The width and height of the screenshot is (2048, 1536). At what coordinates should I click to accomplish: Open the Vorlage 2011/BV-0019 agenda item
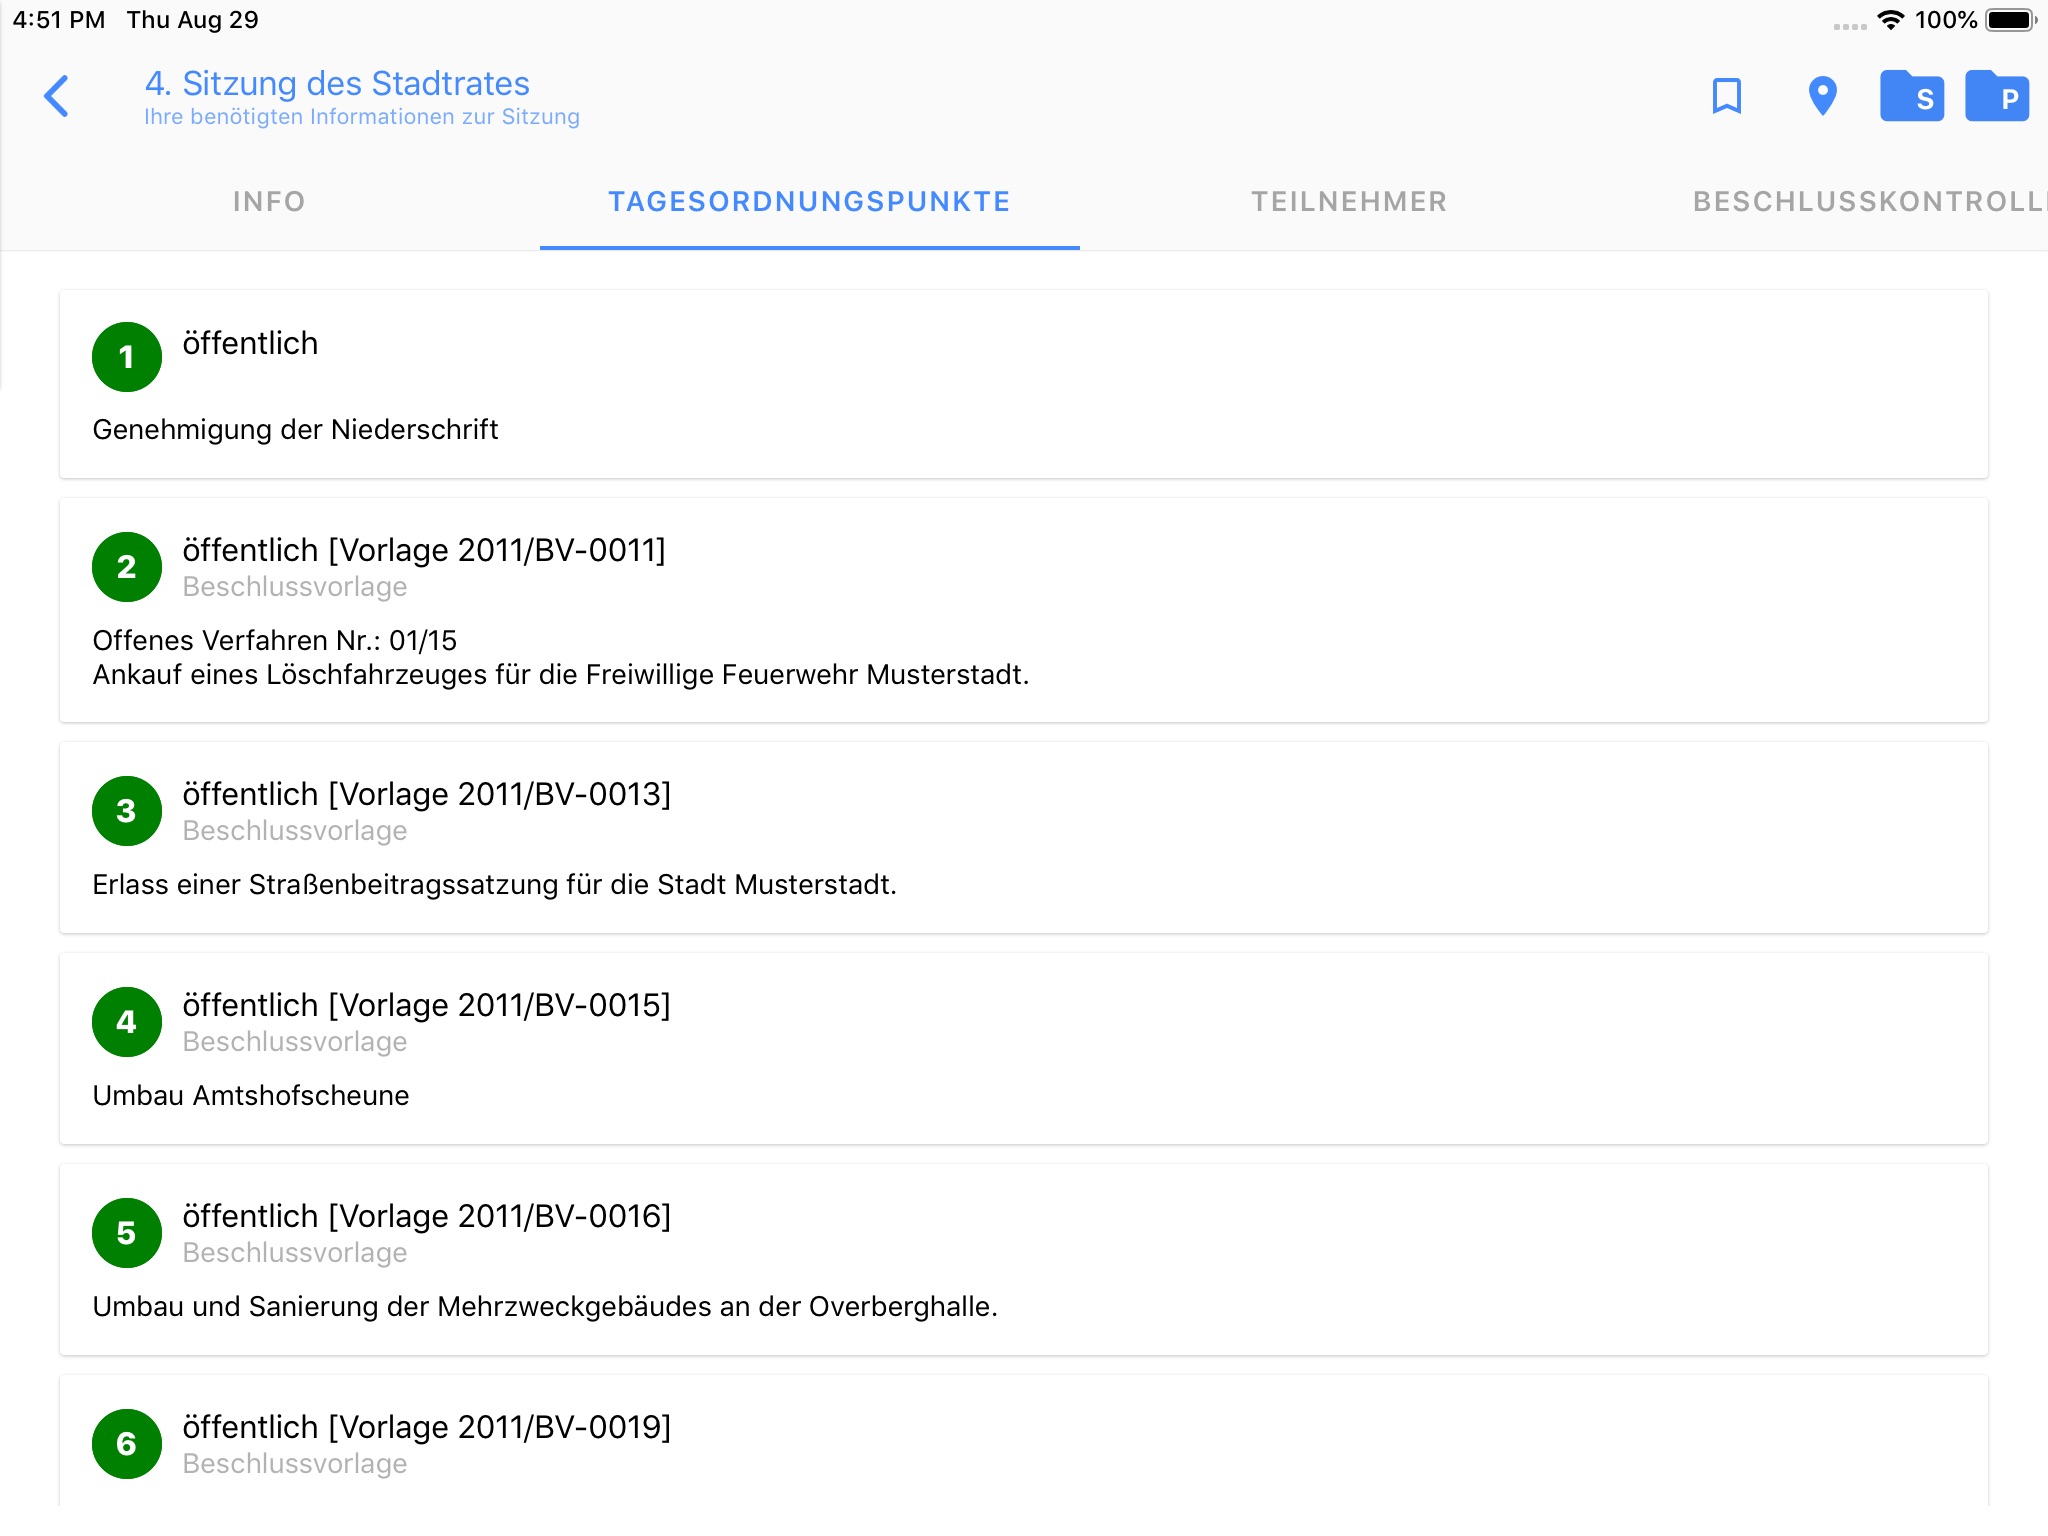coord(427,1428)
